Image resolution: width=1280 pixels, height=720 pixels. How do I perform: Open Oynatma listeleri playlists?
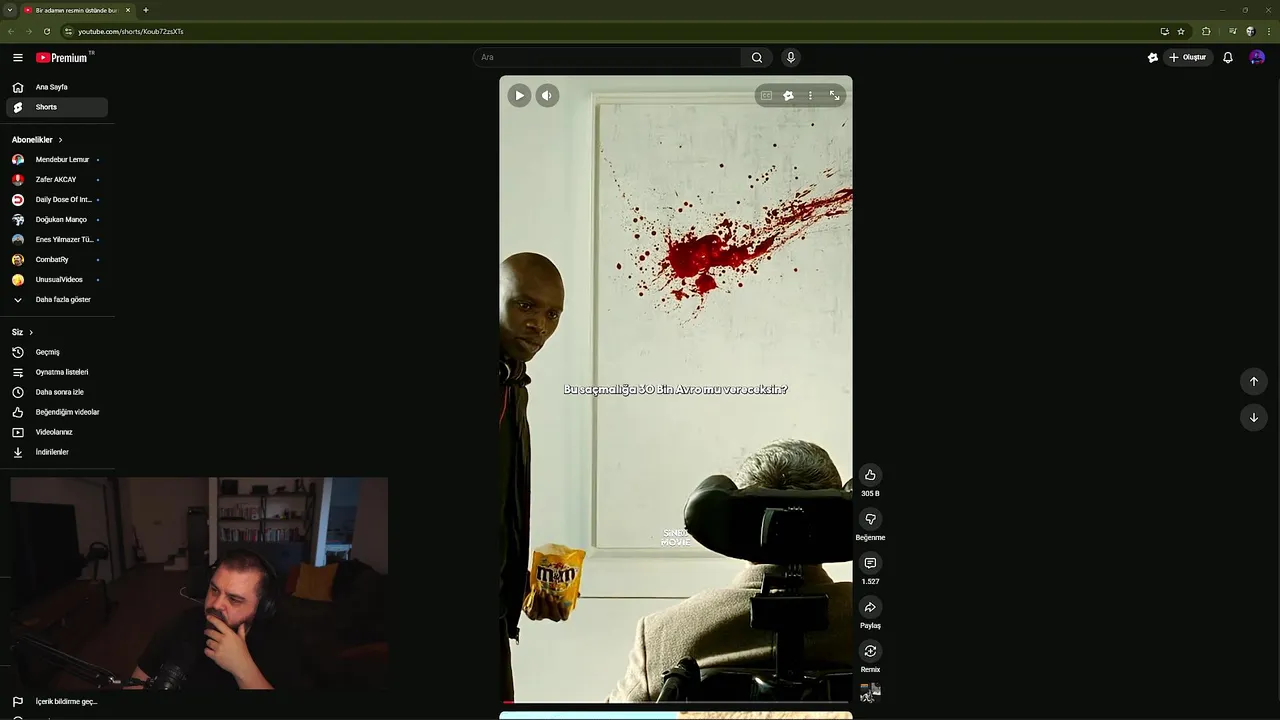pyautogui.click(x=57, y=372)
